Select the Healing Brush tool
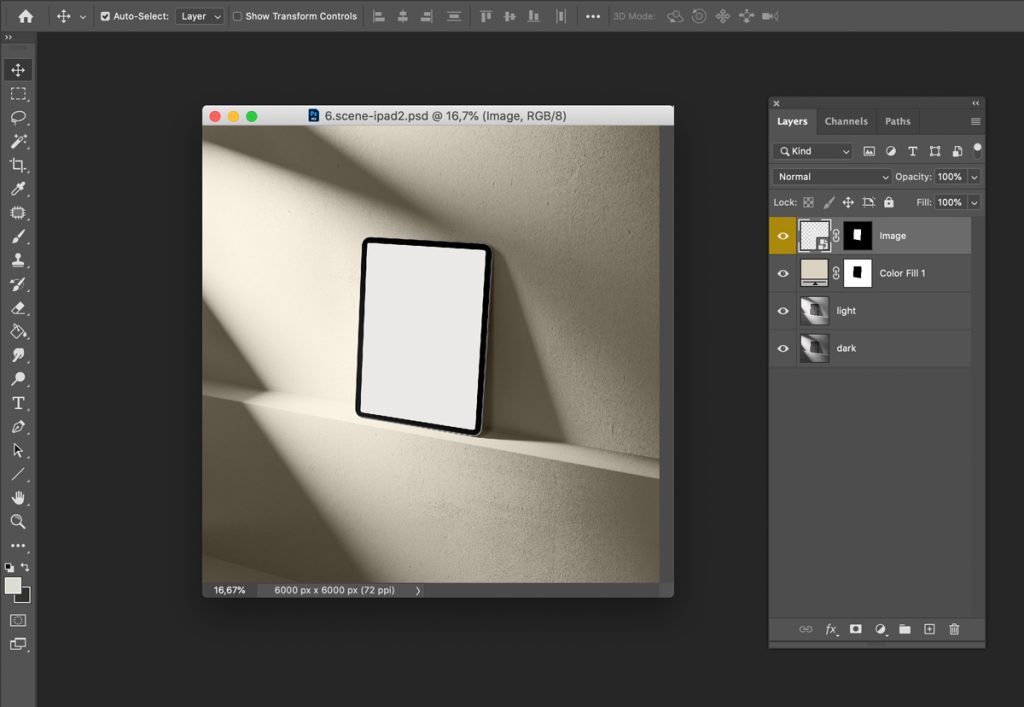 [x=18, y=213]
